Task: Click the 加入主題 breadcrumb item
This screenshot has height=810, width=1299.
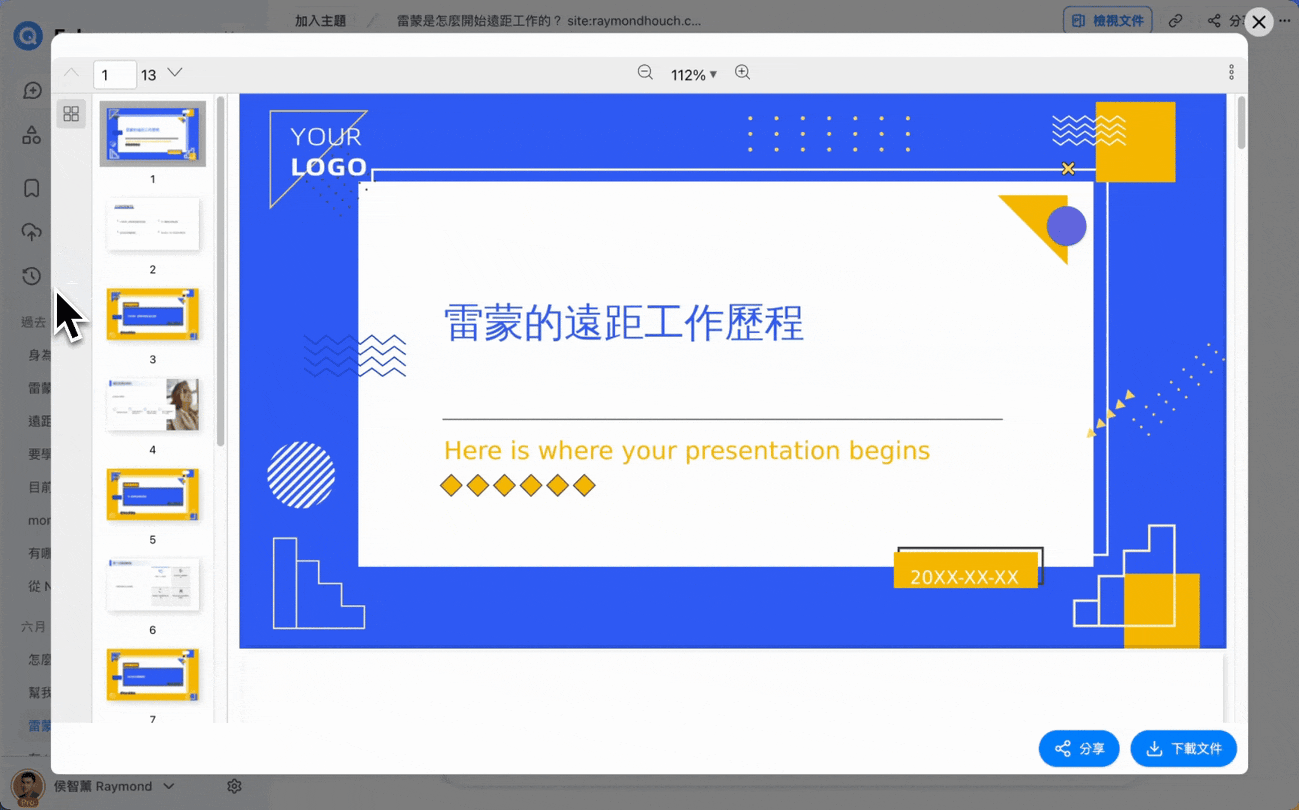Action: point(320,20)
